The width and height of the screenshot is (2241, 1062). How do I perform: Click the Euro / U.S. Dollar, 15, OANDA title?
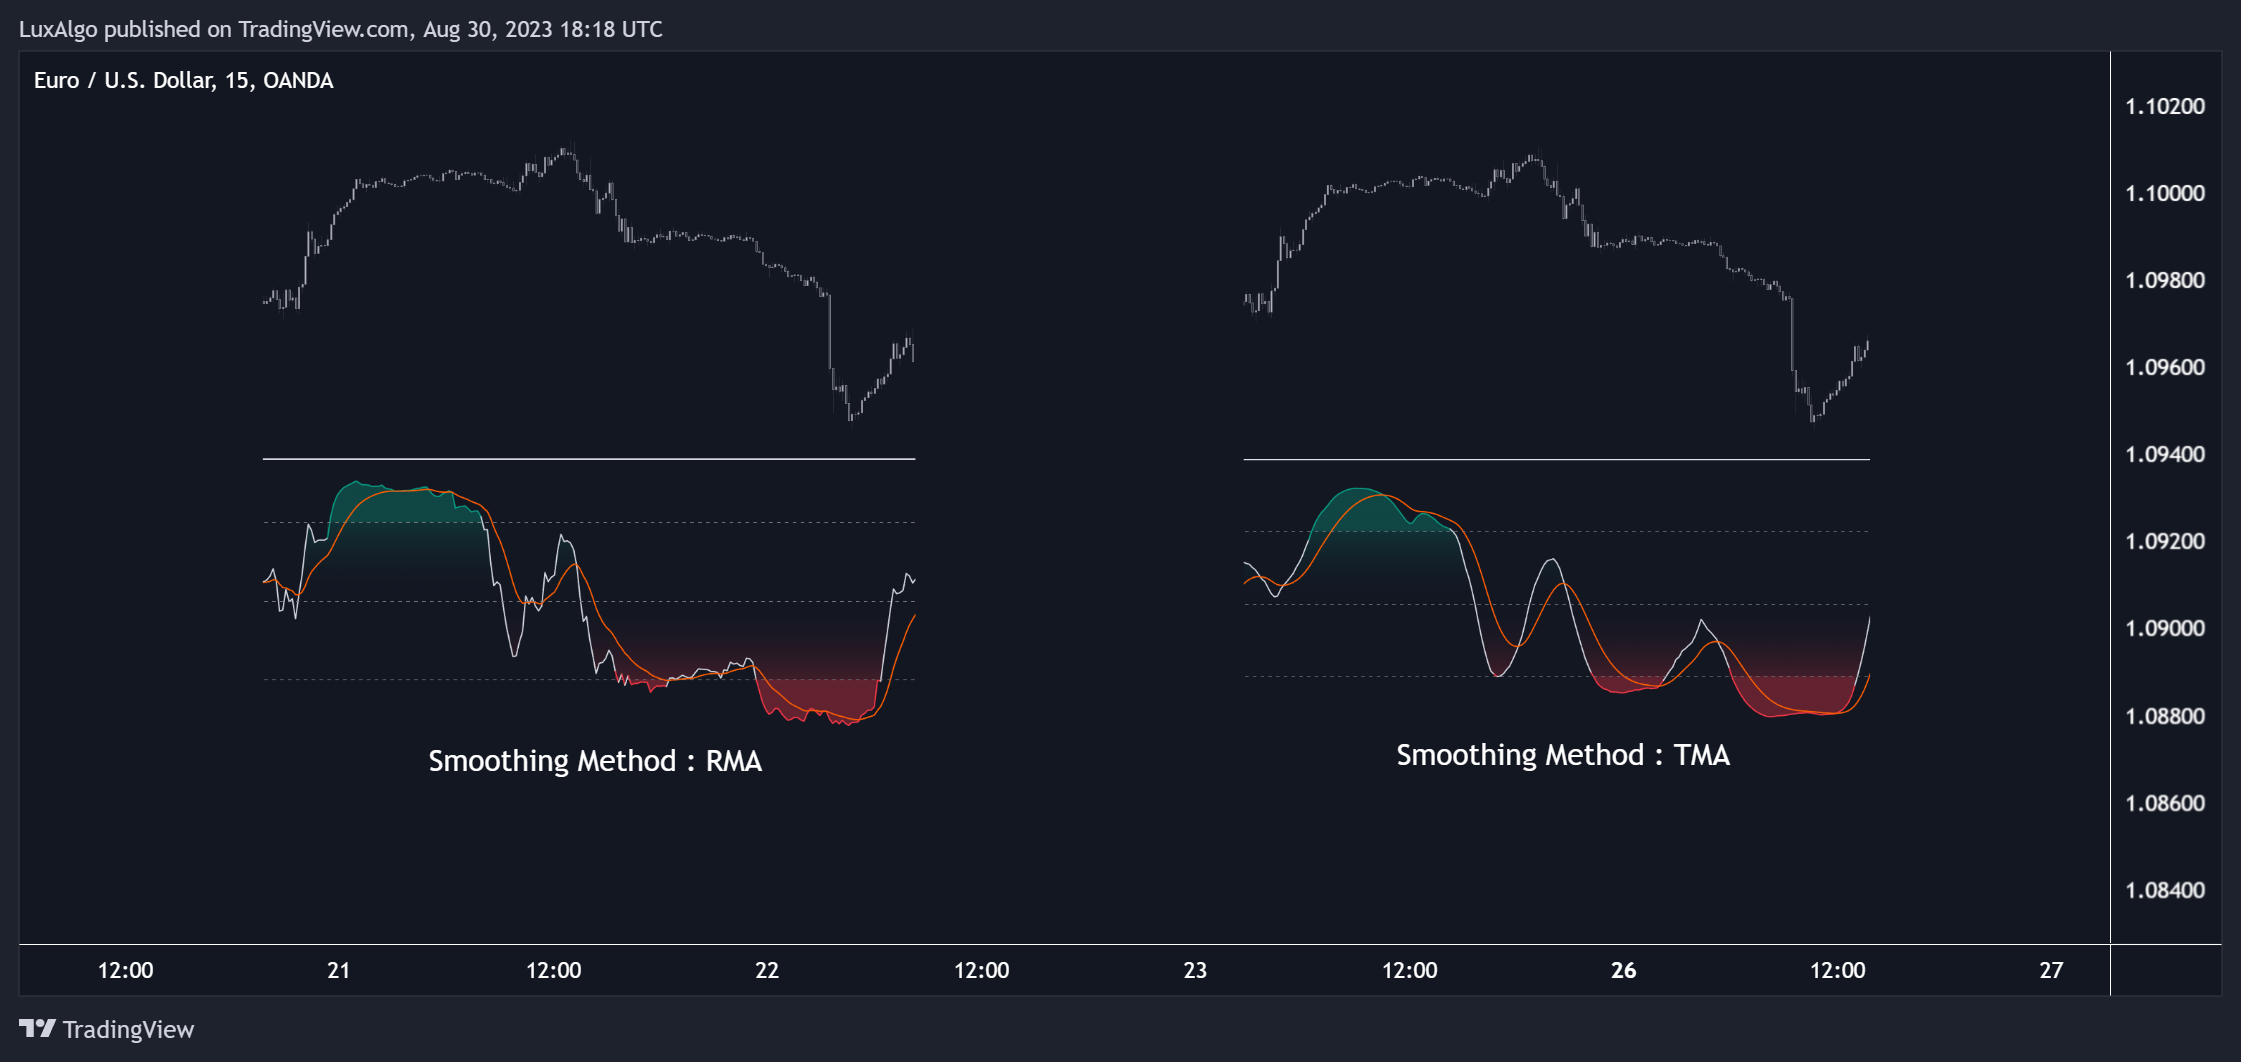tap(184, 80)
